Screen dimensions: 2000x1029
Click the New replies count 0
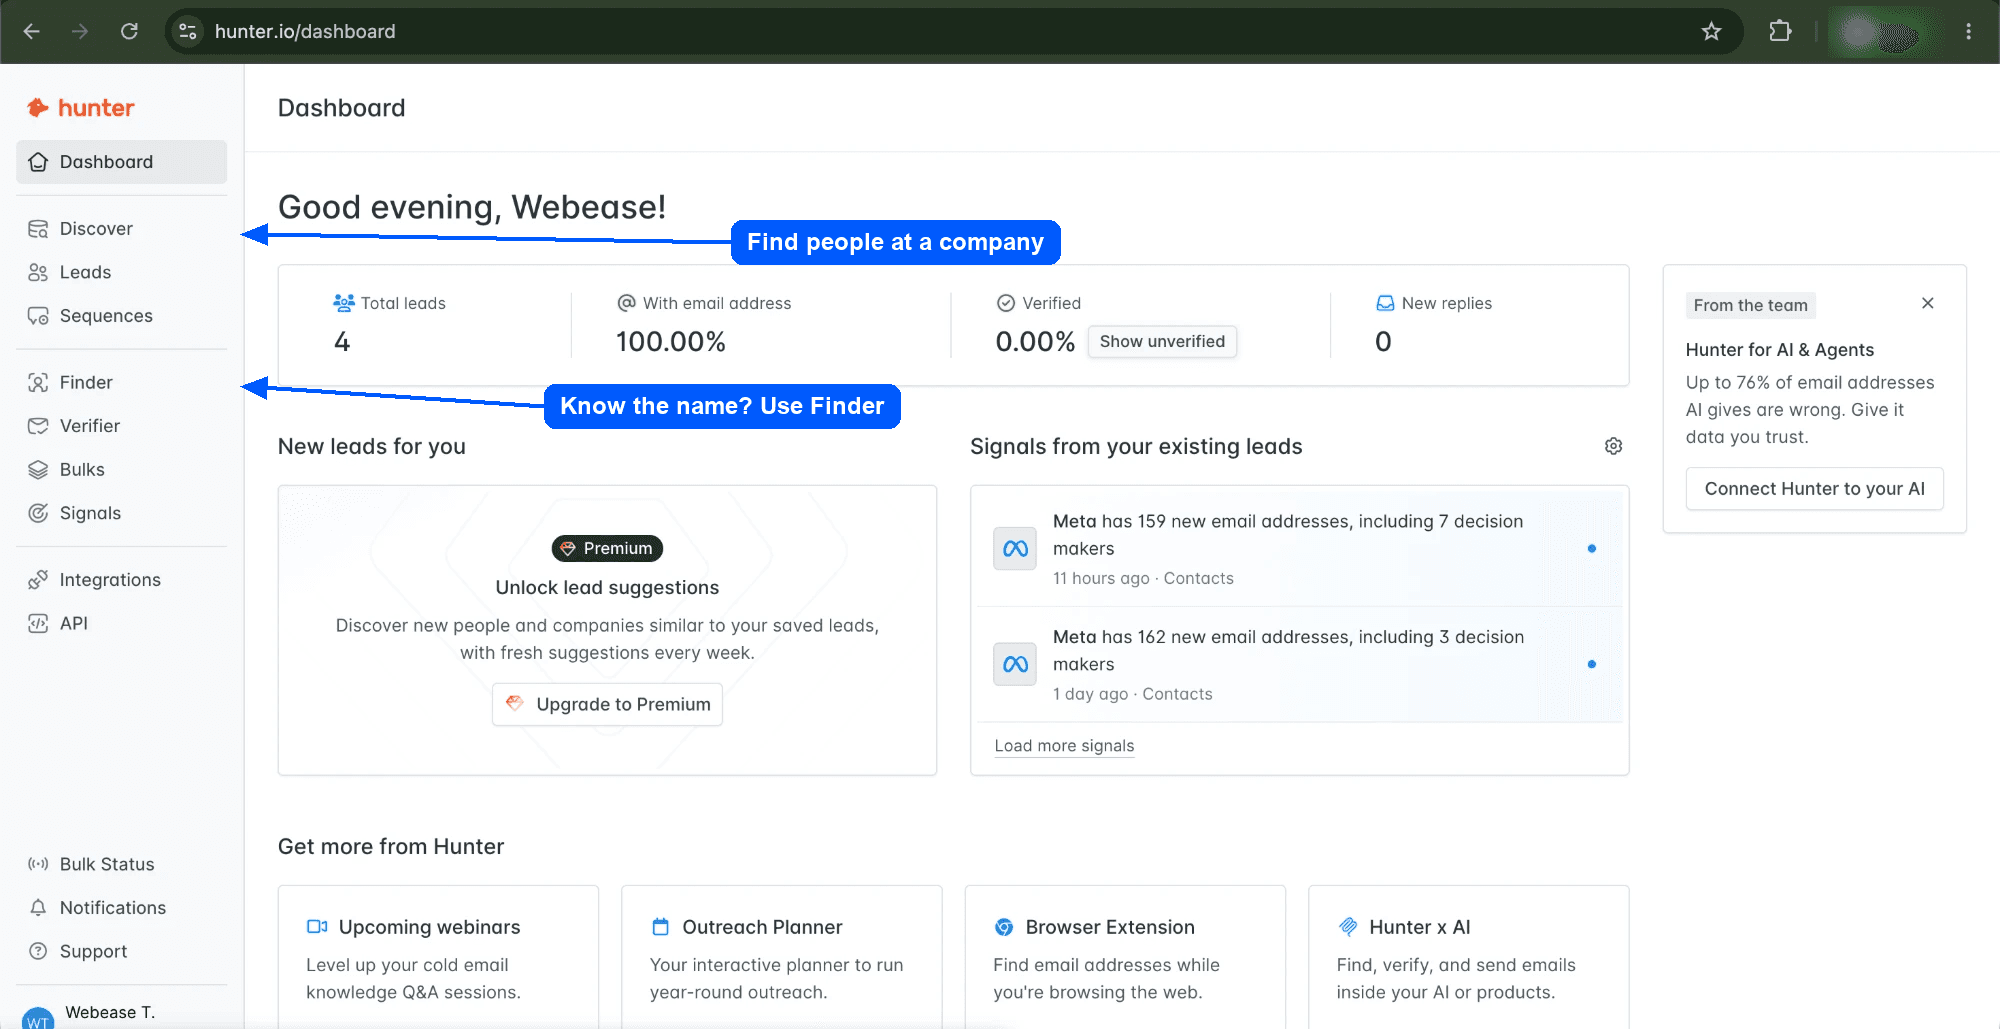click(1383, 342)
